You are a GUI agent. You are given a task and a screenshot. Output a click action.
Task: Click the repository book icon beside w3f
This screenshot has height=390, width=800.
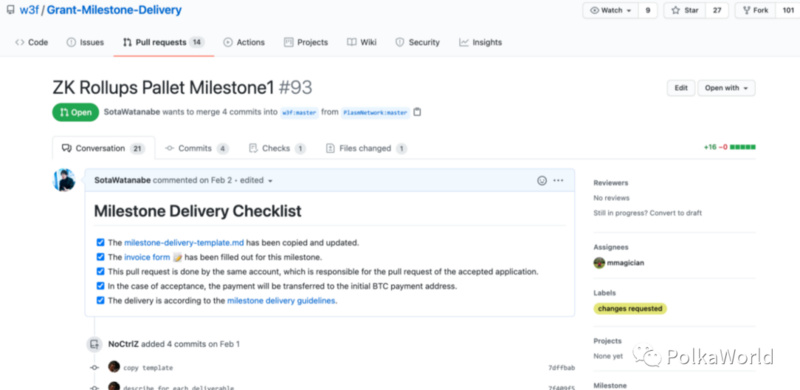(x=10, y=10)
